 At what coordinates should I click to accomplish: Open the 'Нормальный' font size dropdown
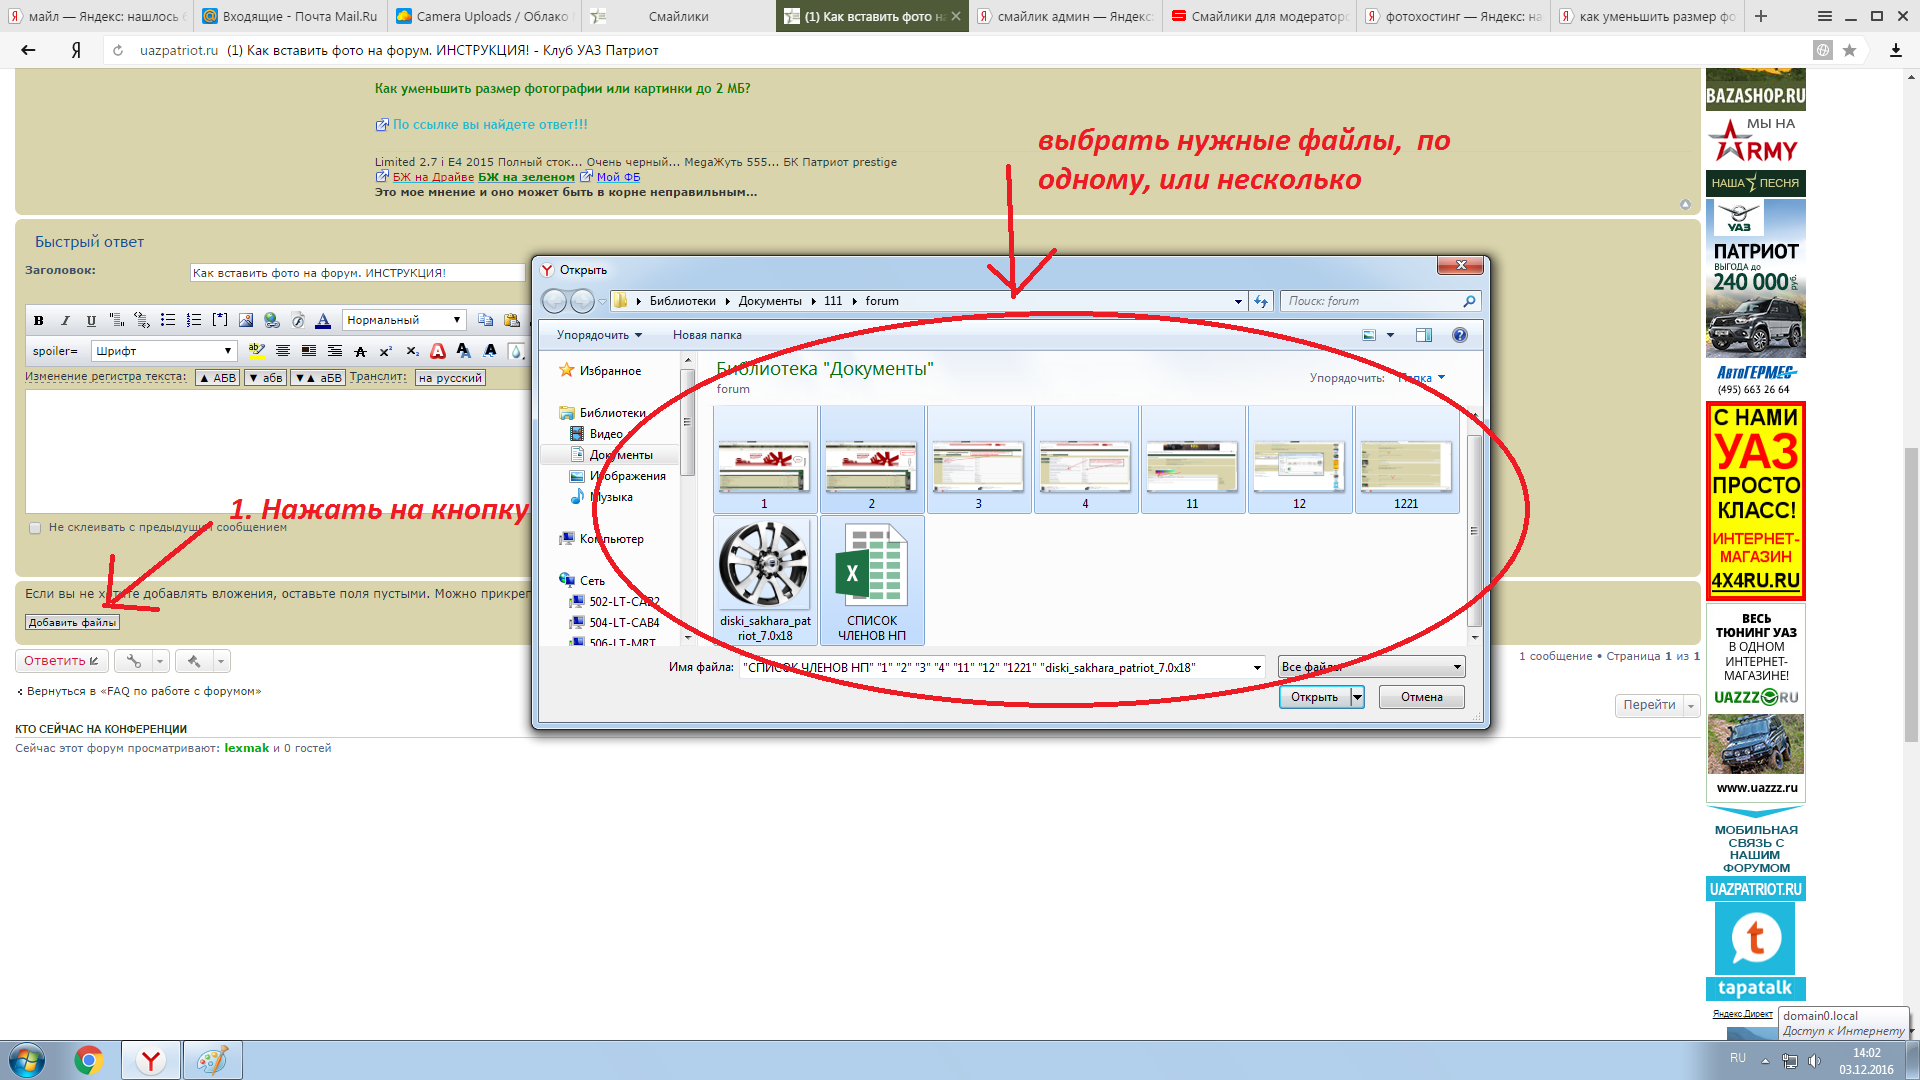pos(404,321)
